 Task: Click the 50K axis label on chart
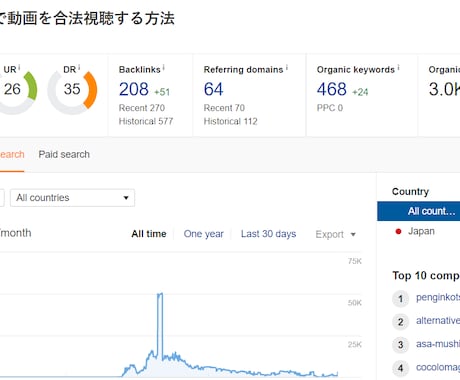click(355, 303)
